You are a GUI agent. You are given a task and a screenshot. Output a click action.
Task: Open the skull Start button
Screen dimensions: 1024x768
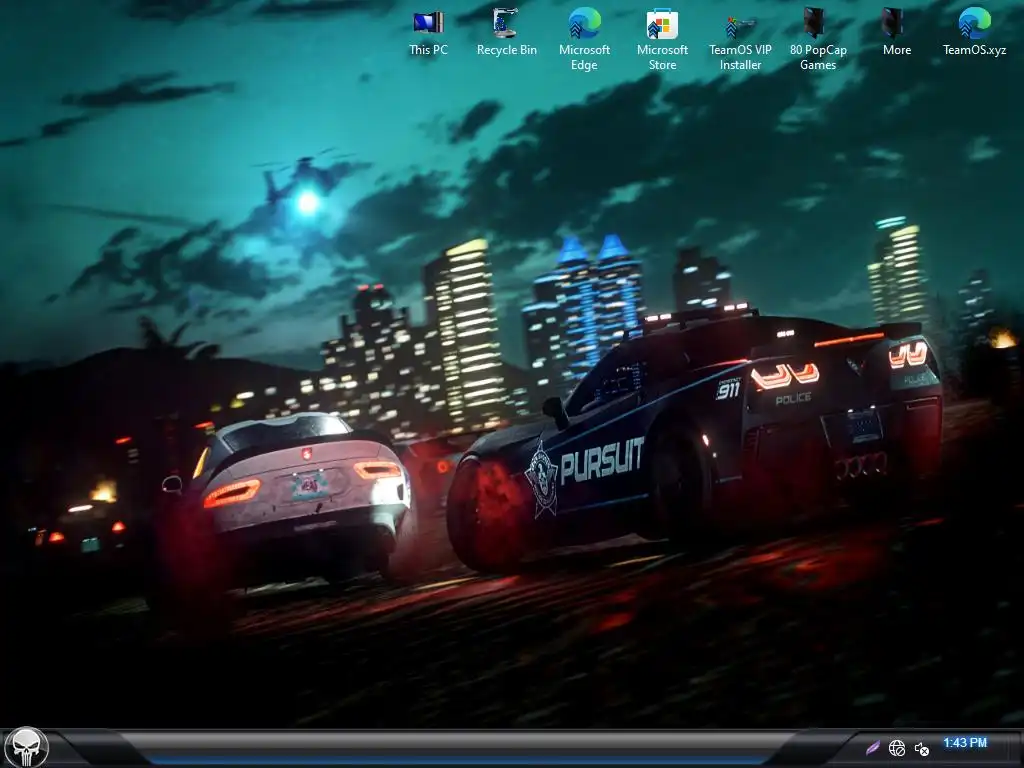tap(27, 747)
